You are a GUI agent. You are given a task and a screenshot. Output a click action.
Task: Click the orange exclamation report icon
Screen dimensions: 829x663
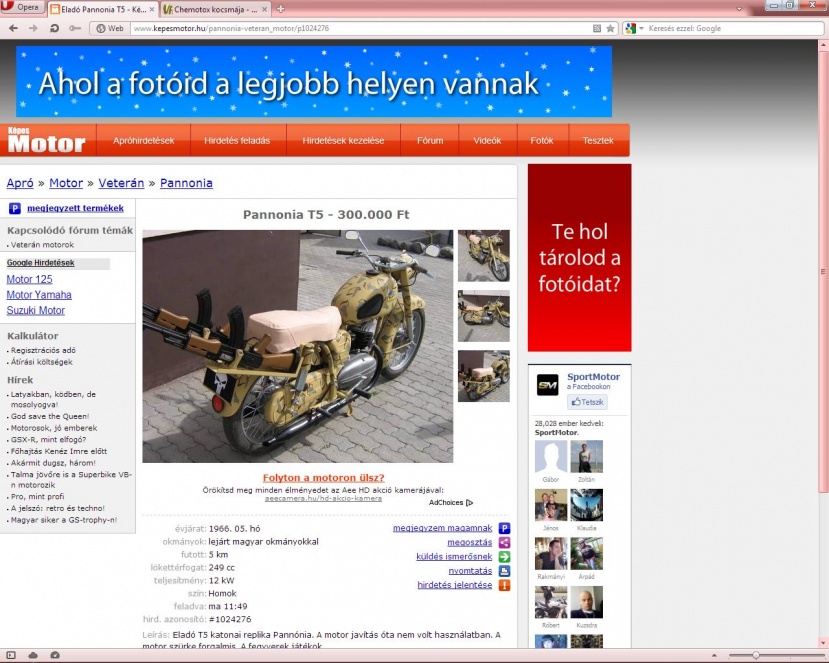click(504, 585)
